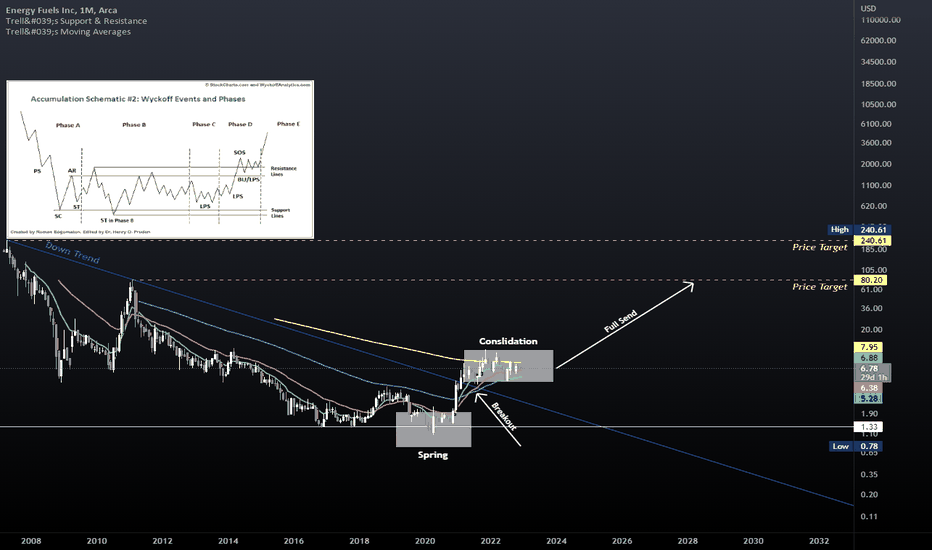
Task: Select Trell's Support & Resistance indicator label
Action: (77, 21)
